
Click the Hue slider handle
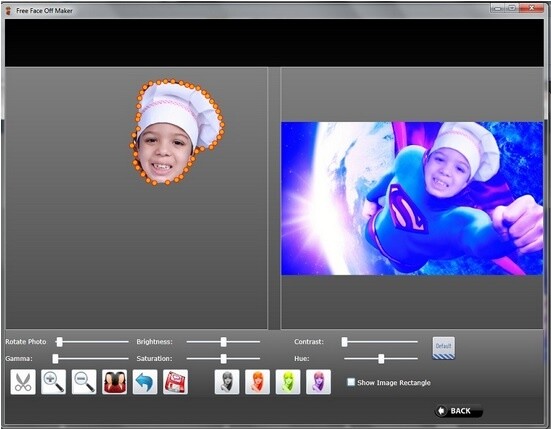(381, 358)
